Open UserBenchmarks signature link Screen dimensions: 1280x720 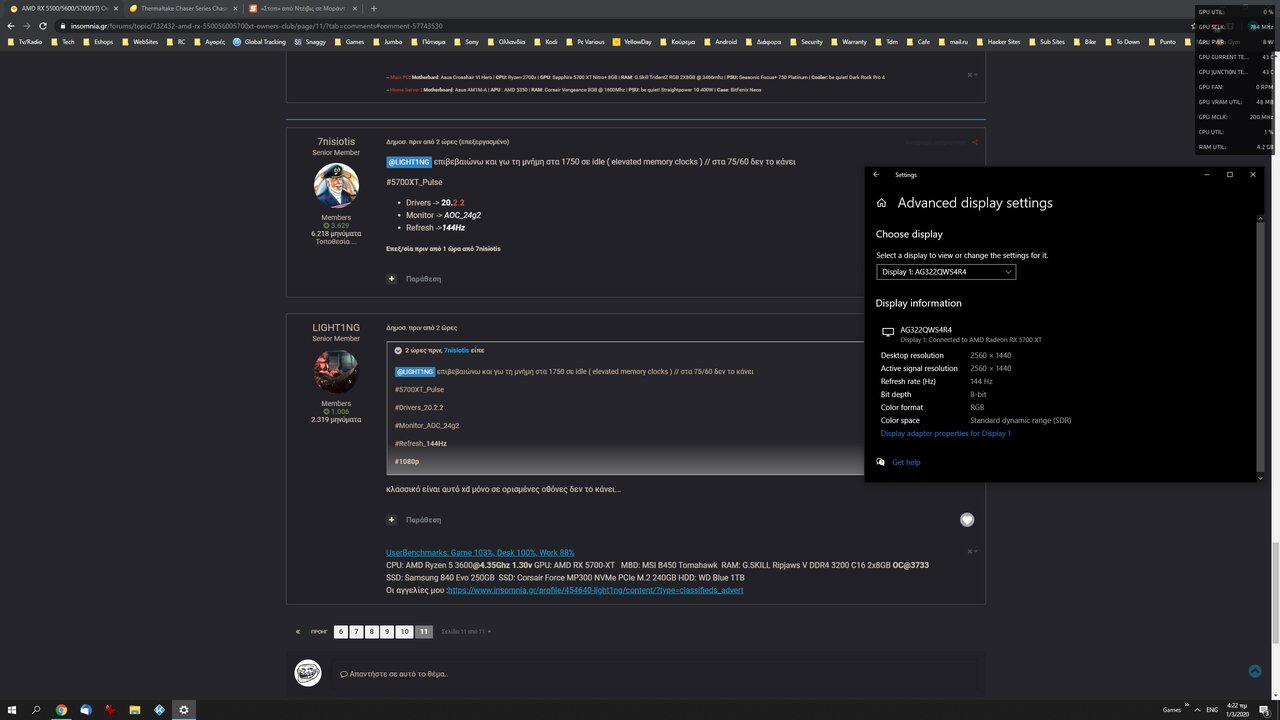click(480, 553)
